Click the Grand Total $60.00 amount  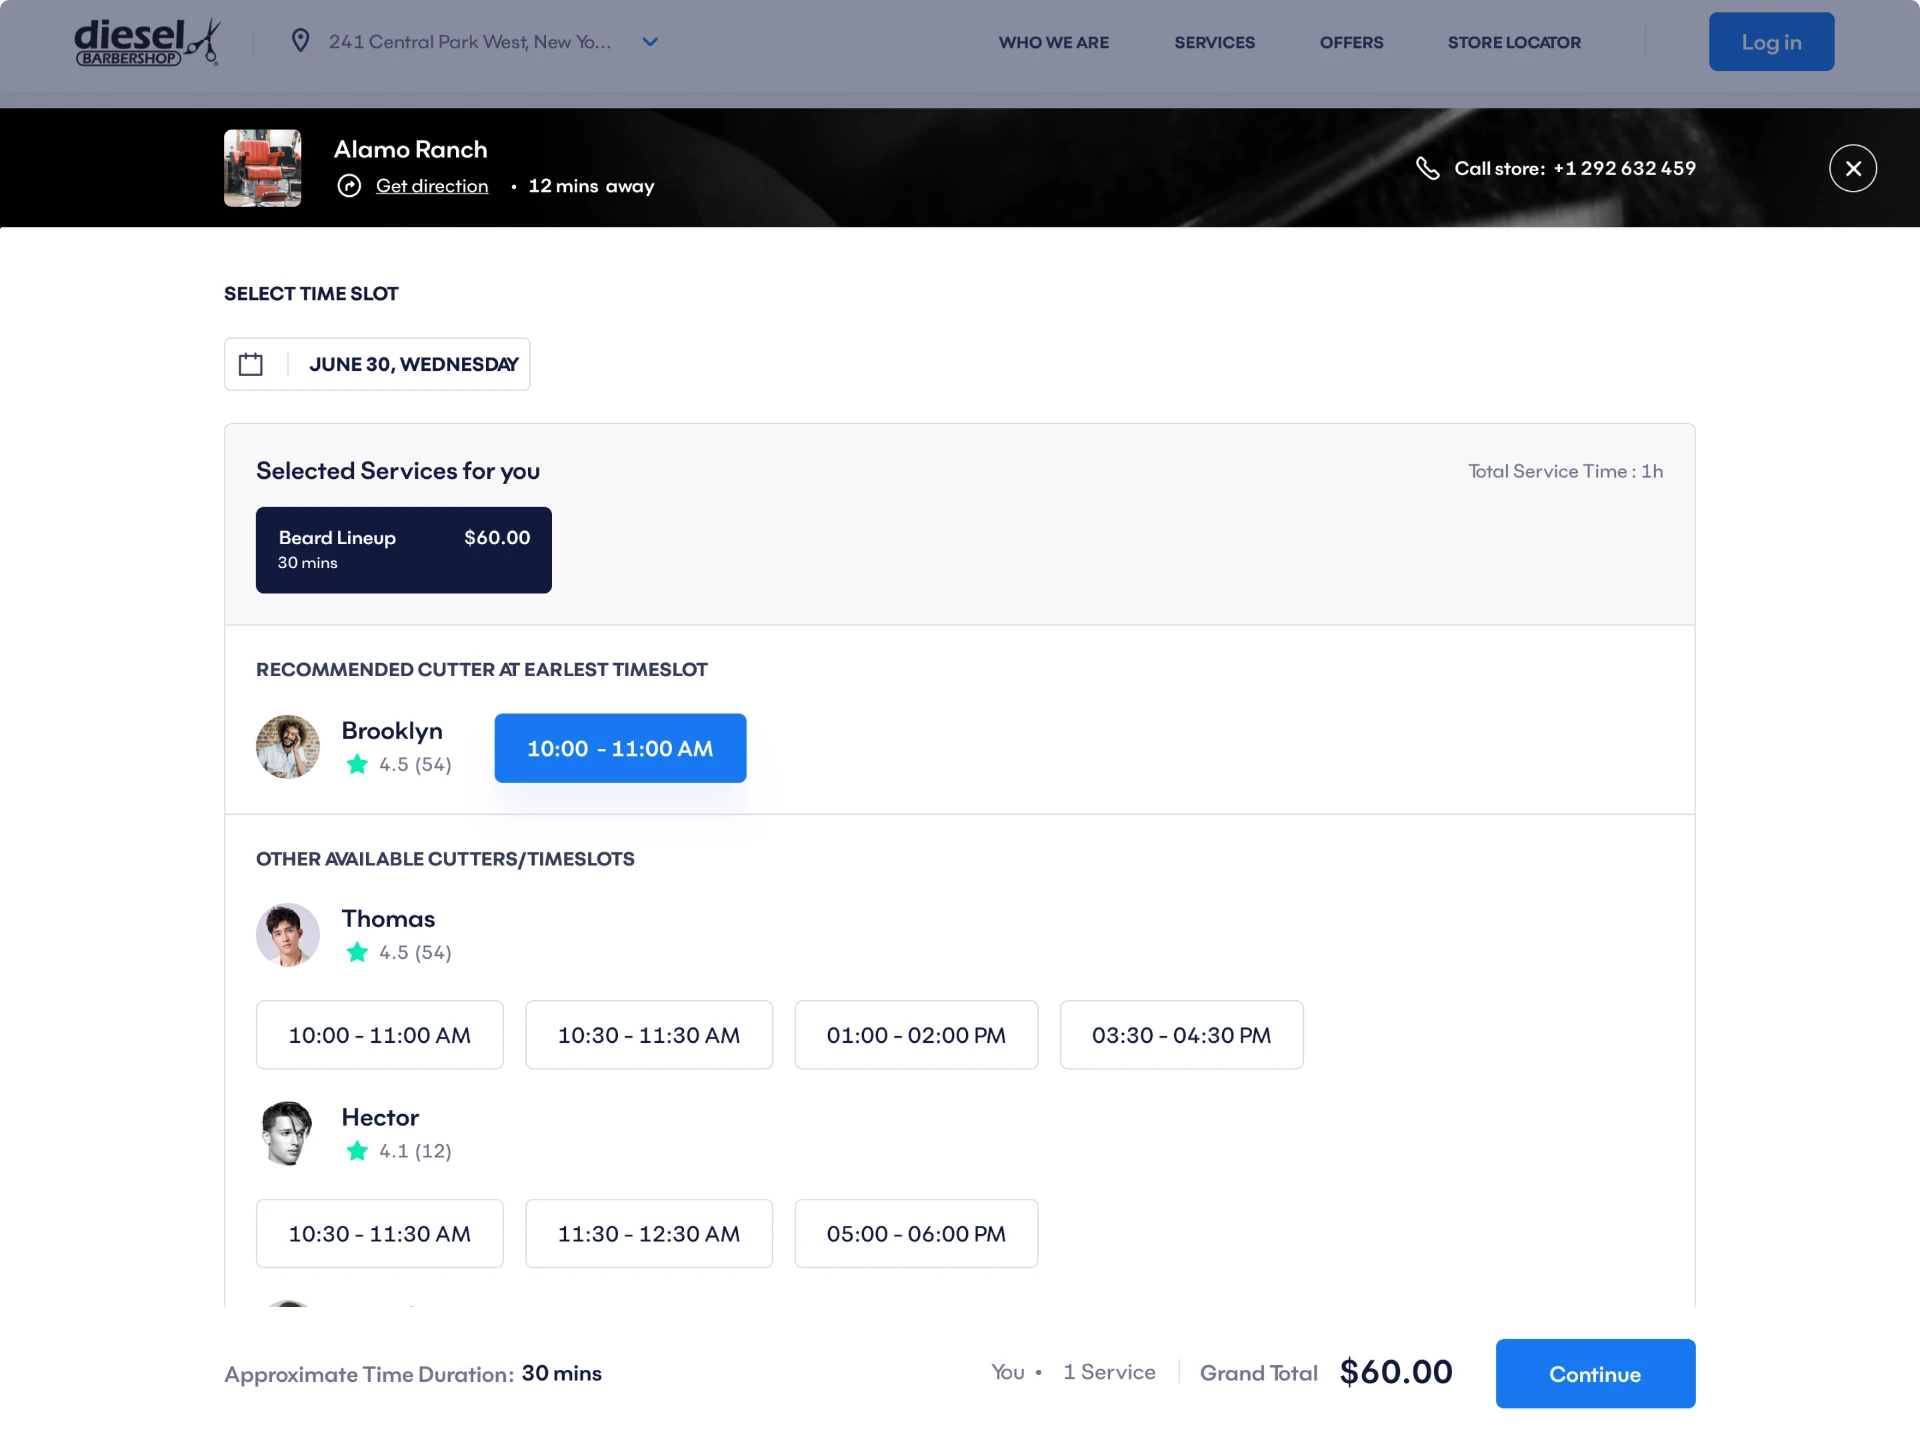(x=1396, y=1373)
